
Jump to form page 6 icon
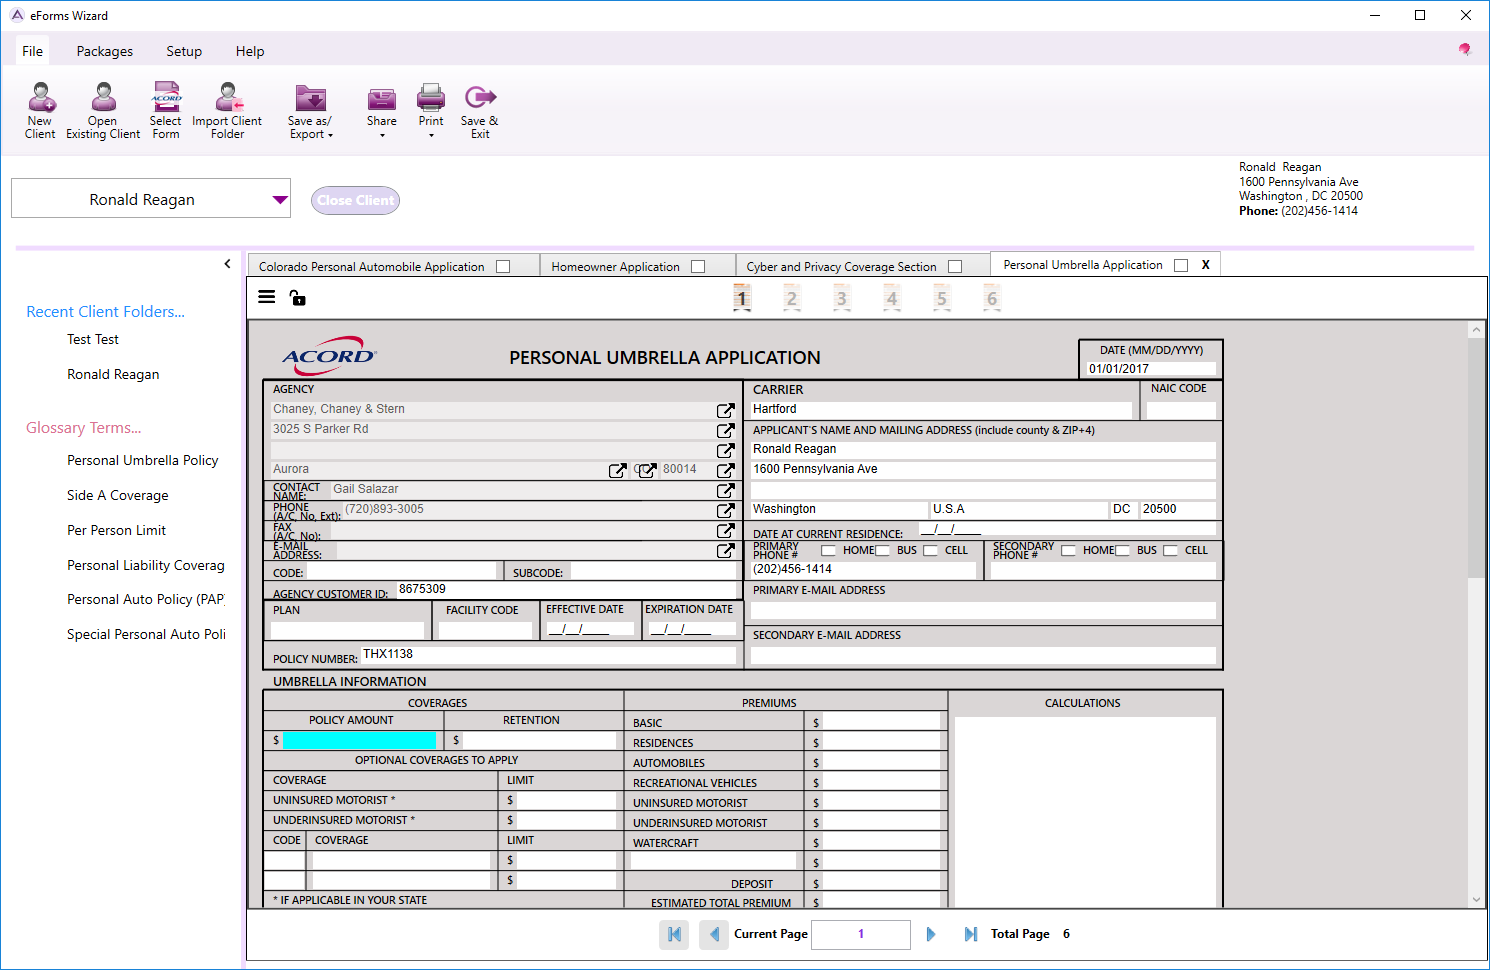[x=992, y=298]
